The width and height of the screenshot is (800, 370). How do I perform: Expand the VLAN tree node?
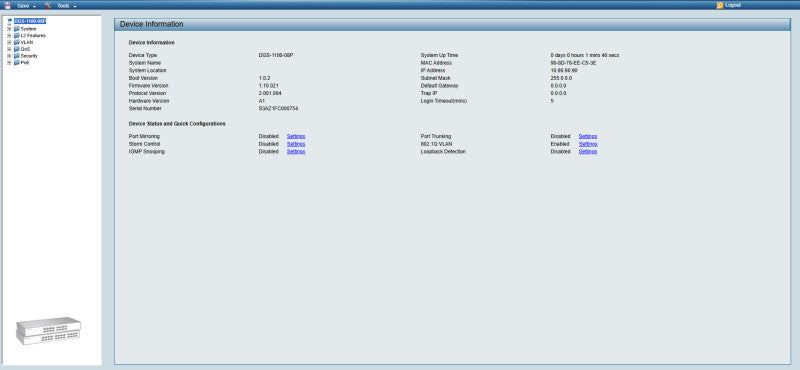[9, 42]
